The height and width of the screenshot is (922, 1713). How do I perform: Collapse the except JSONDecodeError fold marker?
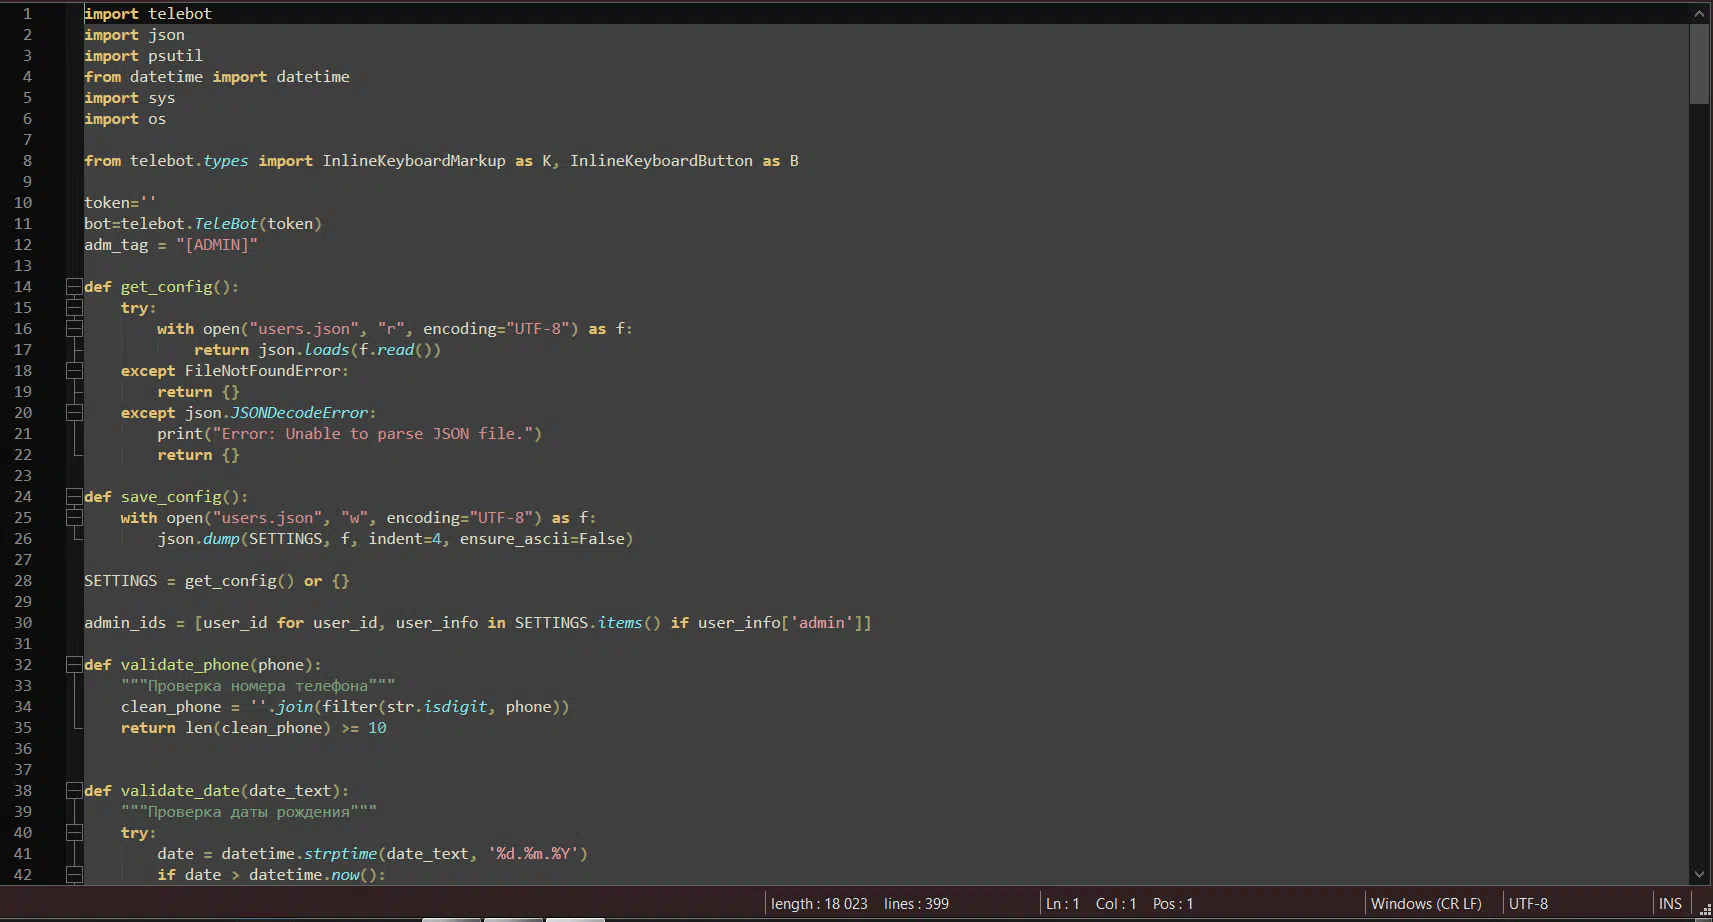[x=74, y=413]
